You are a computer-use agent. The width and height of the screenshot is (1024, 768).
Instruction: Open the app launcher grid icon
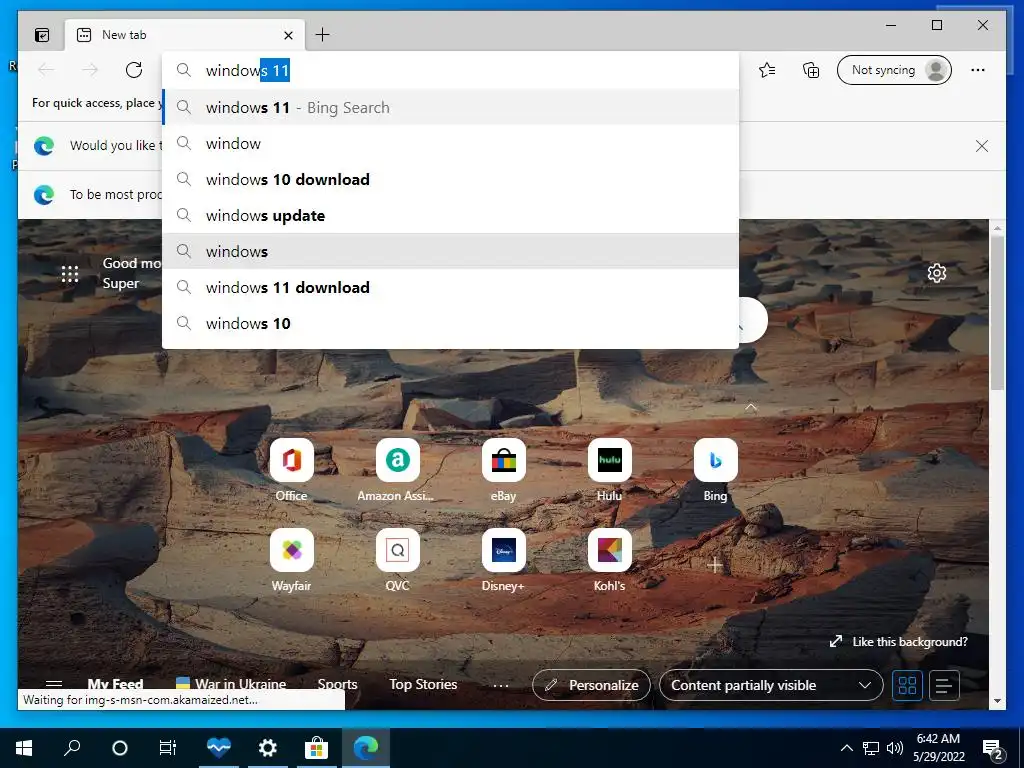[70, 274]
